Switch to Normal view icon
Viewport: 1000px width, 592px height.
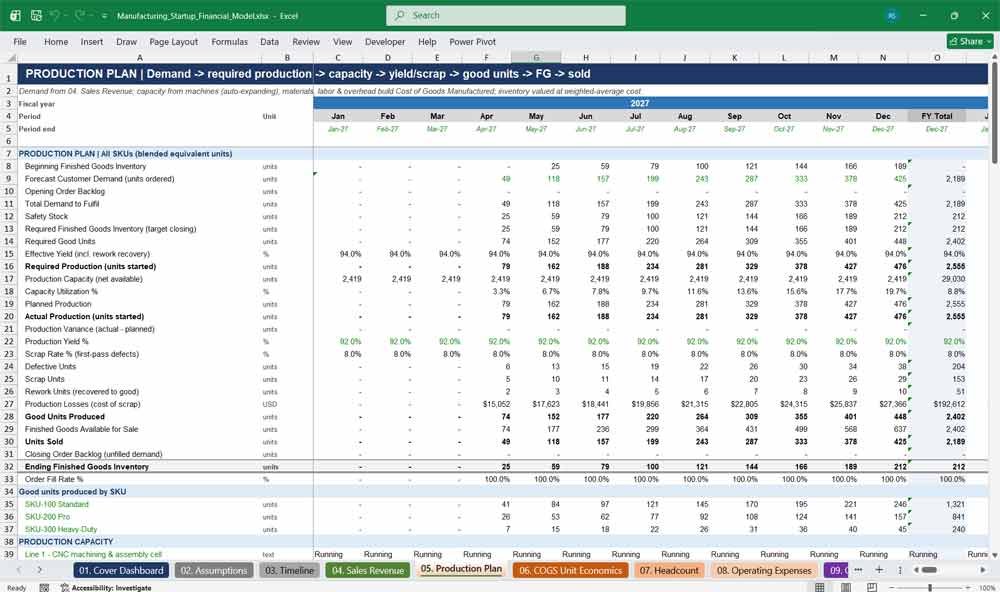tap(820, 587)
